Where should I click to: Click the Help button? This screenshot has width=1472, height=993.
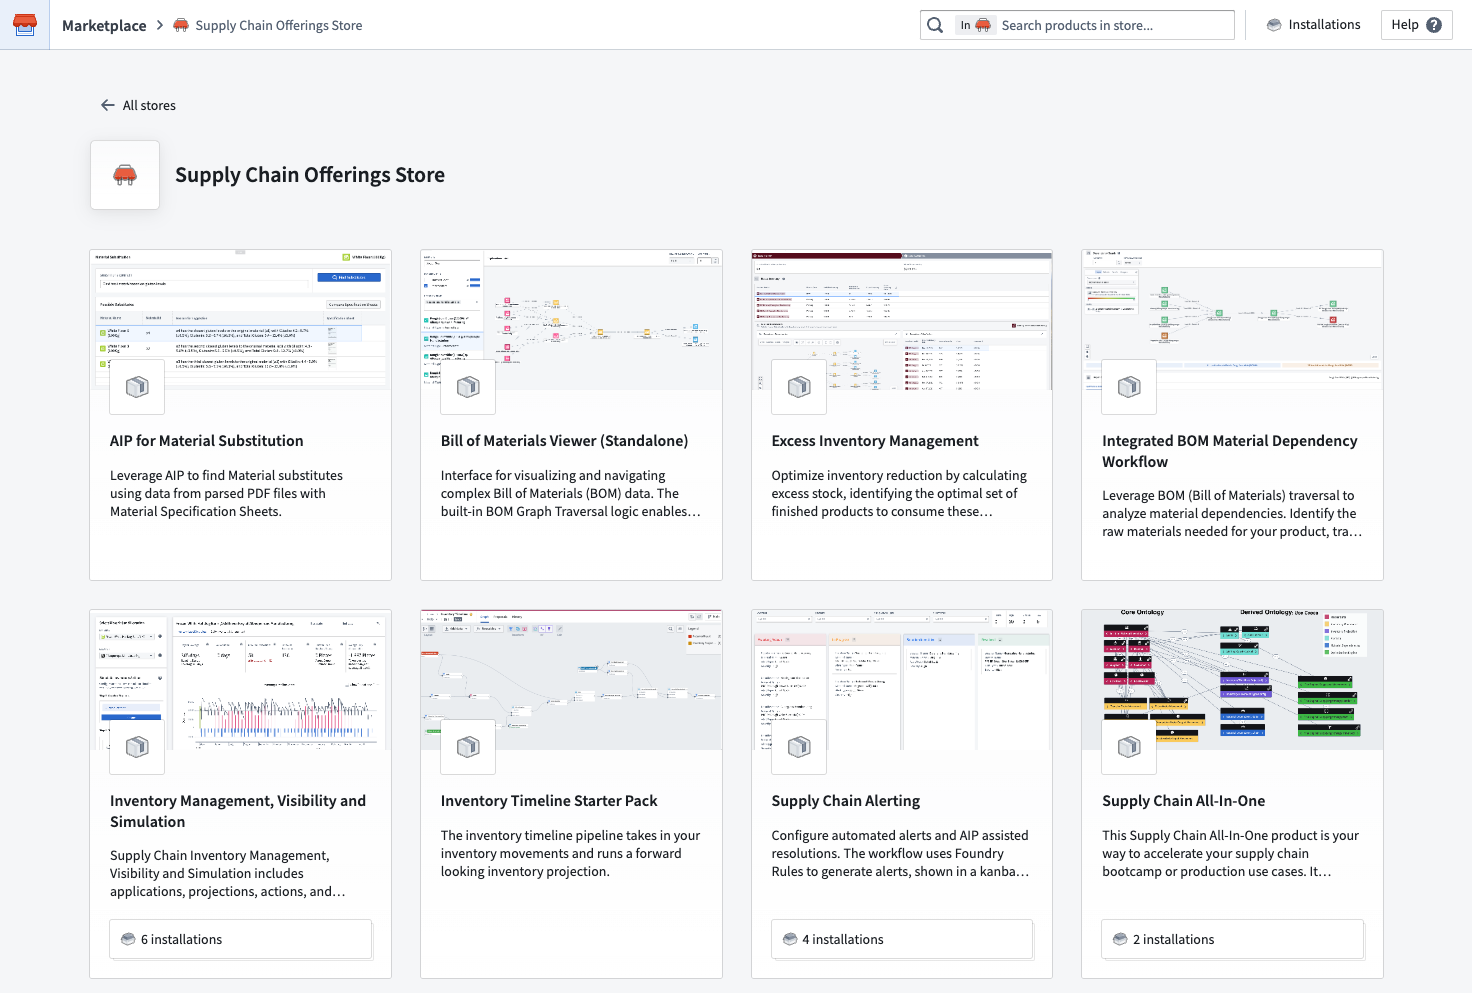[1416, 25]
